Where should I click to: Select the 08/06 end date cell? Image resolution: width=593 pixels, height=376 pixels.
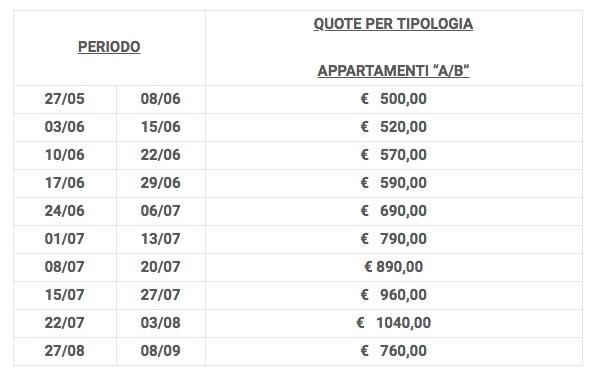tap(161, 99)
